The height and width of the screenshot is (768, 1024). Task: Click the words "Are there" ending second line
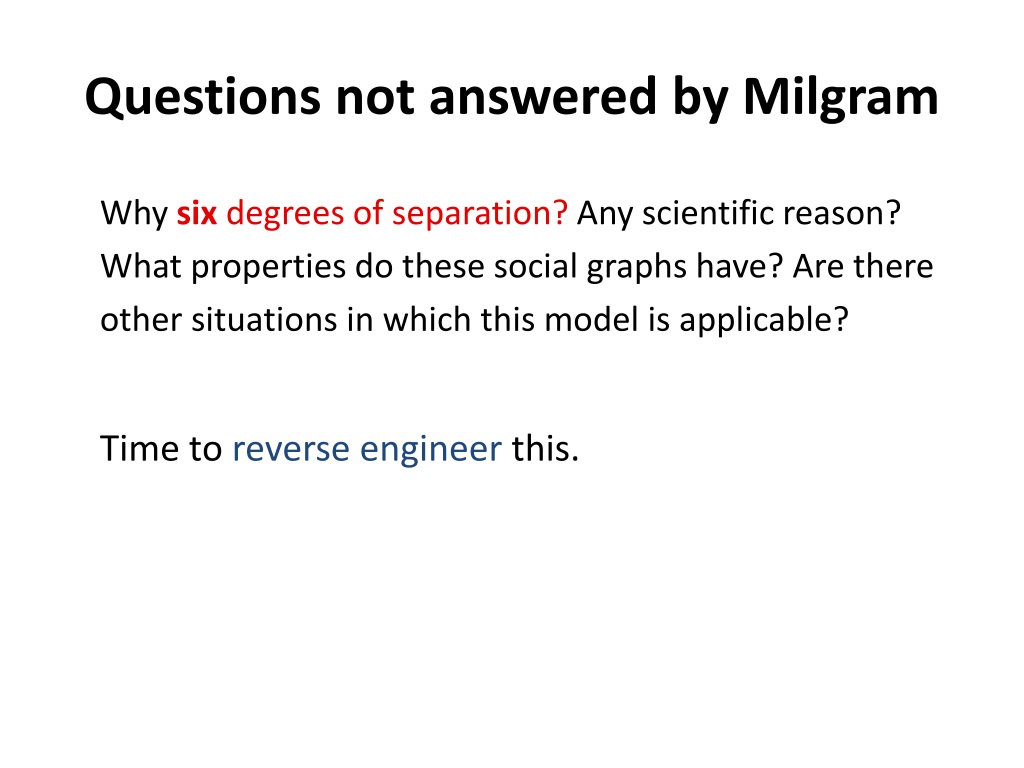863,266
